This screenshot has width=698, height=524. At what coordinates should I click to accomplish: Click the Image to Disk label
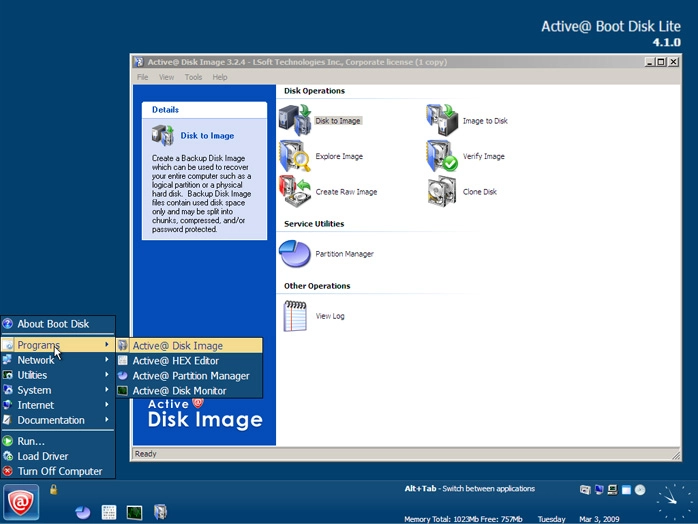tap(485, 121)
